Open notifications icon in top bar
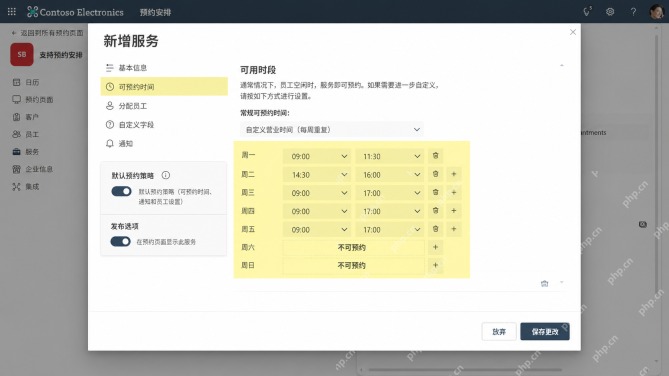The width and height of the screenshot is (669, 376). [x=588, y=12]
